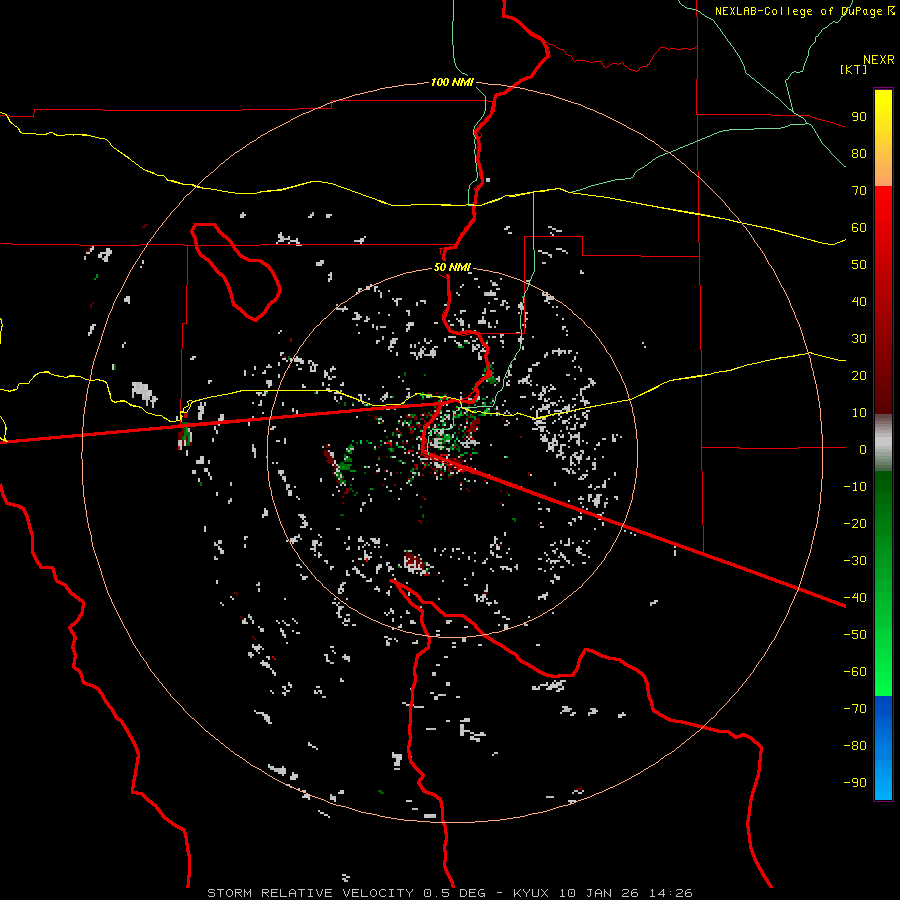Click the 50 value on the velocity scale

click(859, 265)
